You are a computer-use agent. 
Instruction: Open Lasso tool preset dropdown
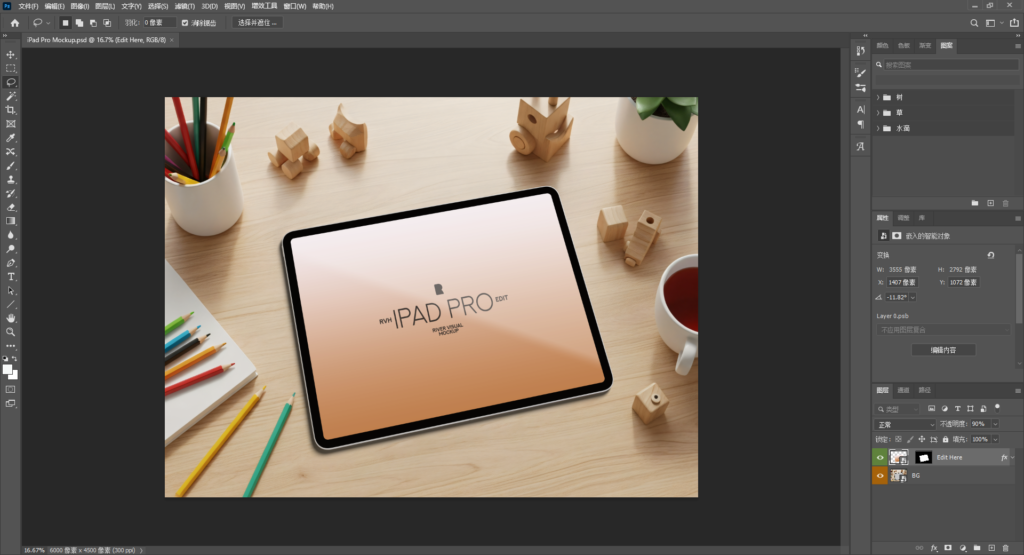(x=48, y=23)
